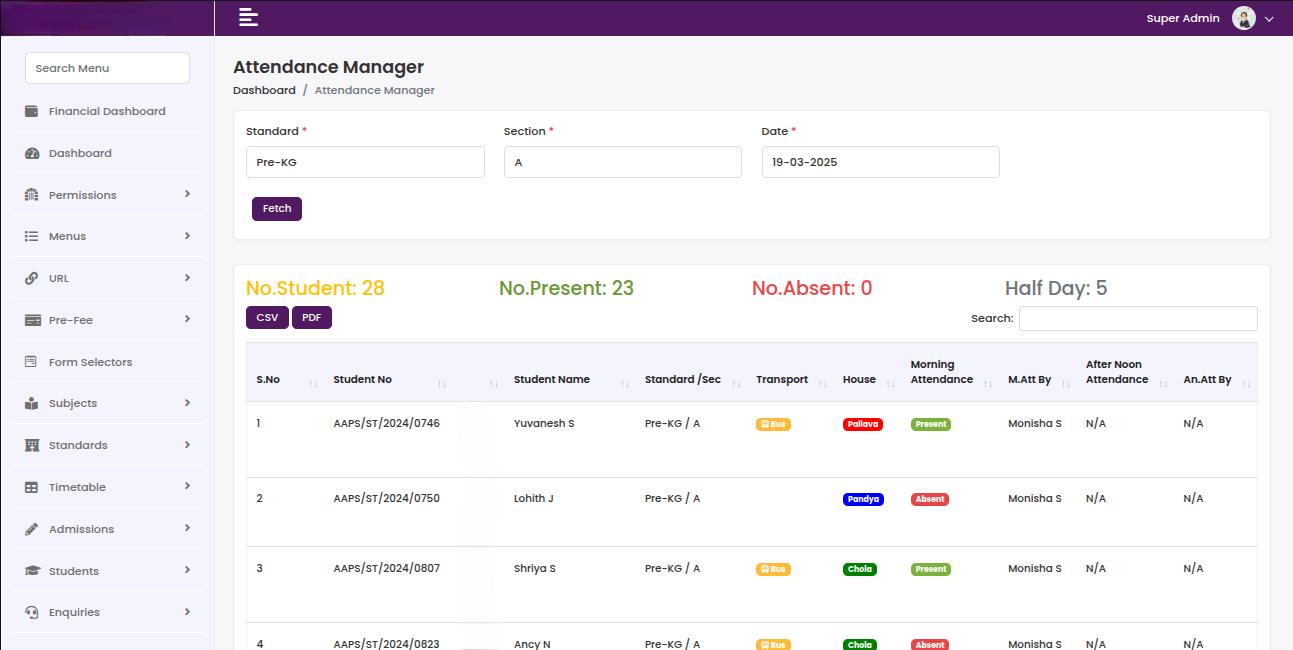Expand the Subjects submenu chevron
Image resolution: width=1293 pixels, height=650 pixels.
pos(187,403)
